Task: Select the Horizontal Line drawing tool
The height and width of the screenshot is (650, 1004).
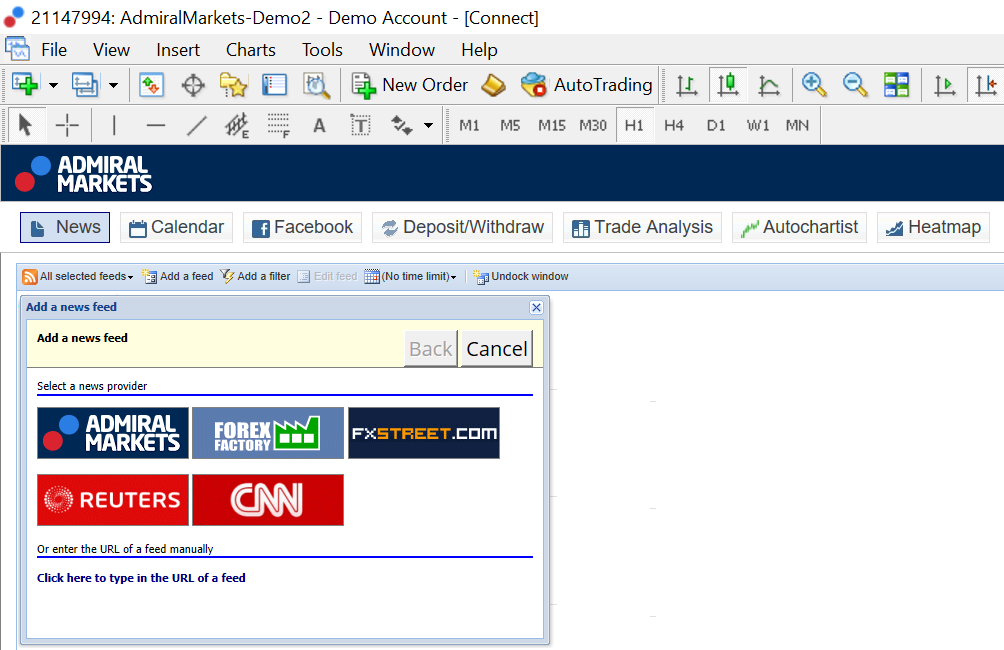Action: click(x=156, y=125)
